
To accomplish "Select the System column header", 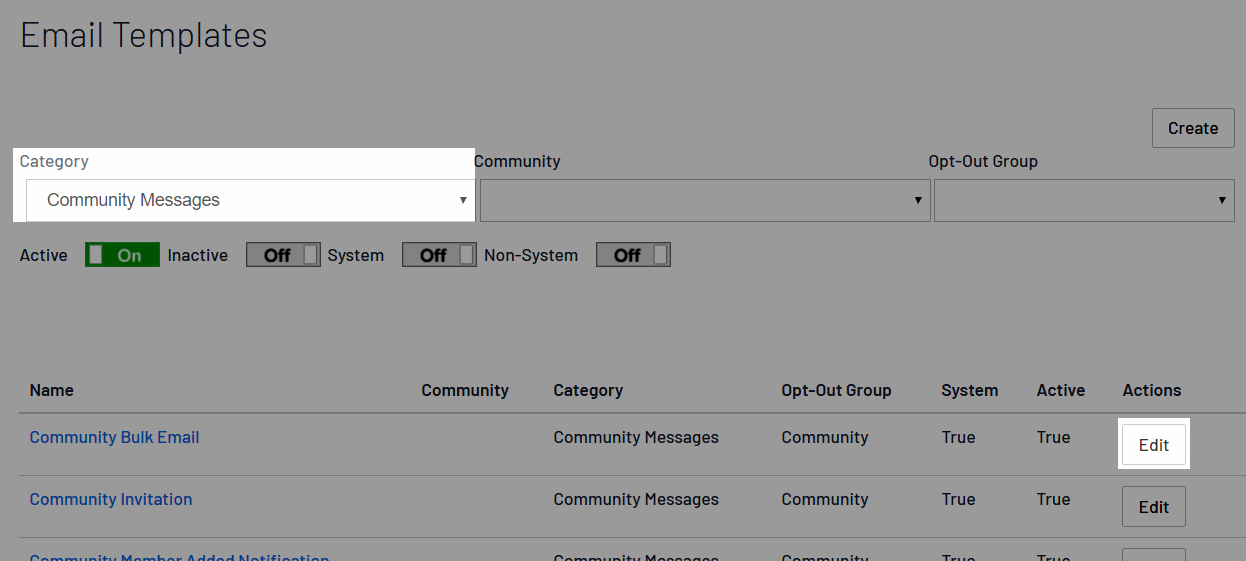I will coord(970,390).
